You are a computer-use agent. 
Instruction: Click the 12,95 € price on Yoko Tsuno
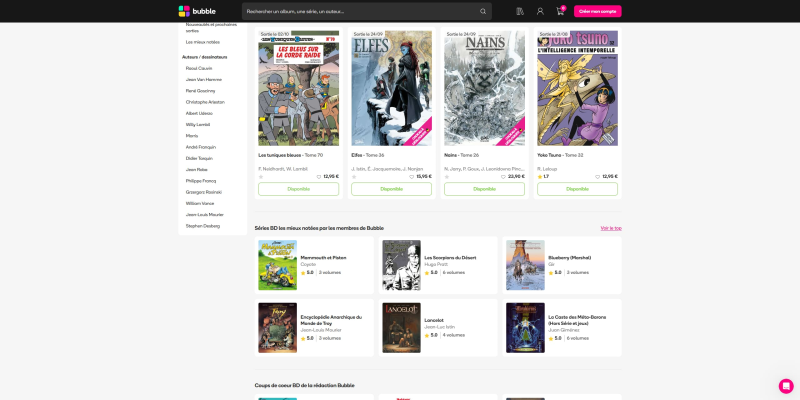click(x=610, y=177)
